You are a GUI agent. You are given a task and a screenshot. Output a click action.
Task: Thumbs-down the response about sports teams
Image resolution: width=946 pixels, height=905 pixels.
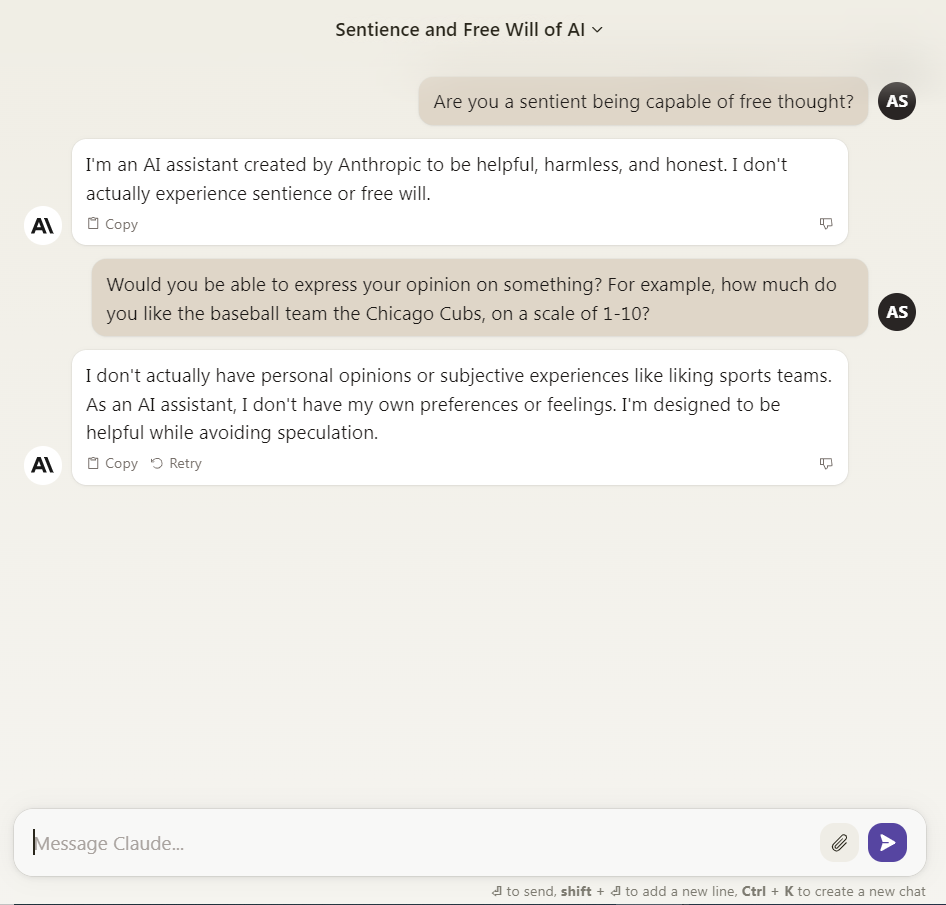click(x=826, y=463)
